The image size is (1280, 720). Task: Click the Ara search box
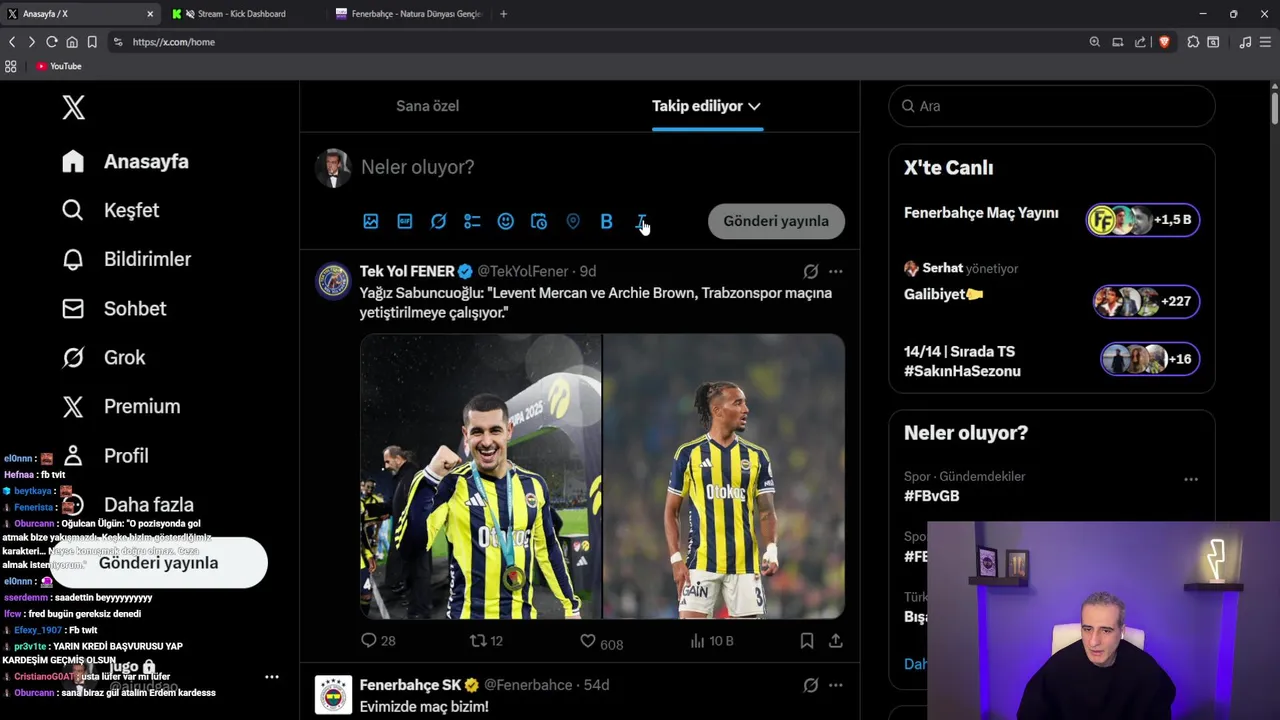coord(1052,106)
